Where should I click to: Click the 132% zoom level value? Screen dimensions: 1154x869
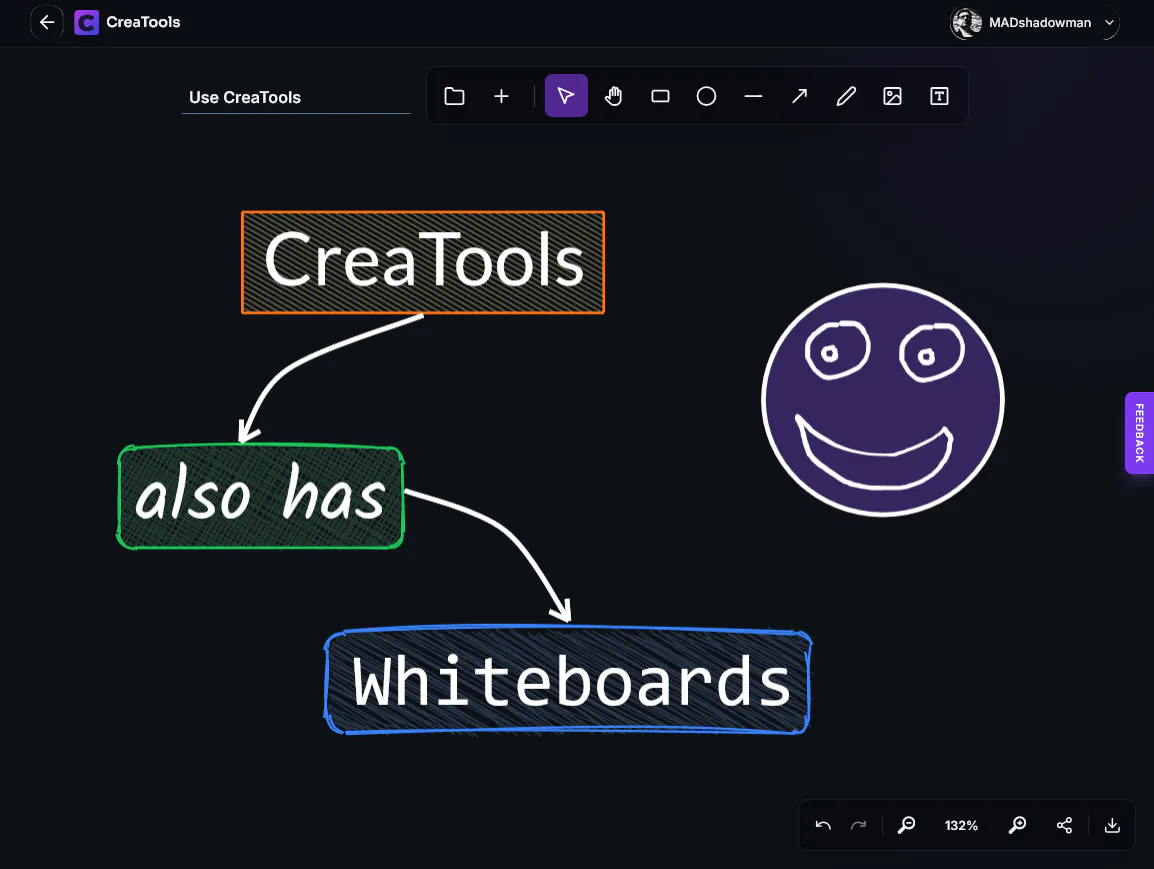pyautogui.click(x=961, y=826)
